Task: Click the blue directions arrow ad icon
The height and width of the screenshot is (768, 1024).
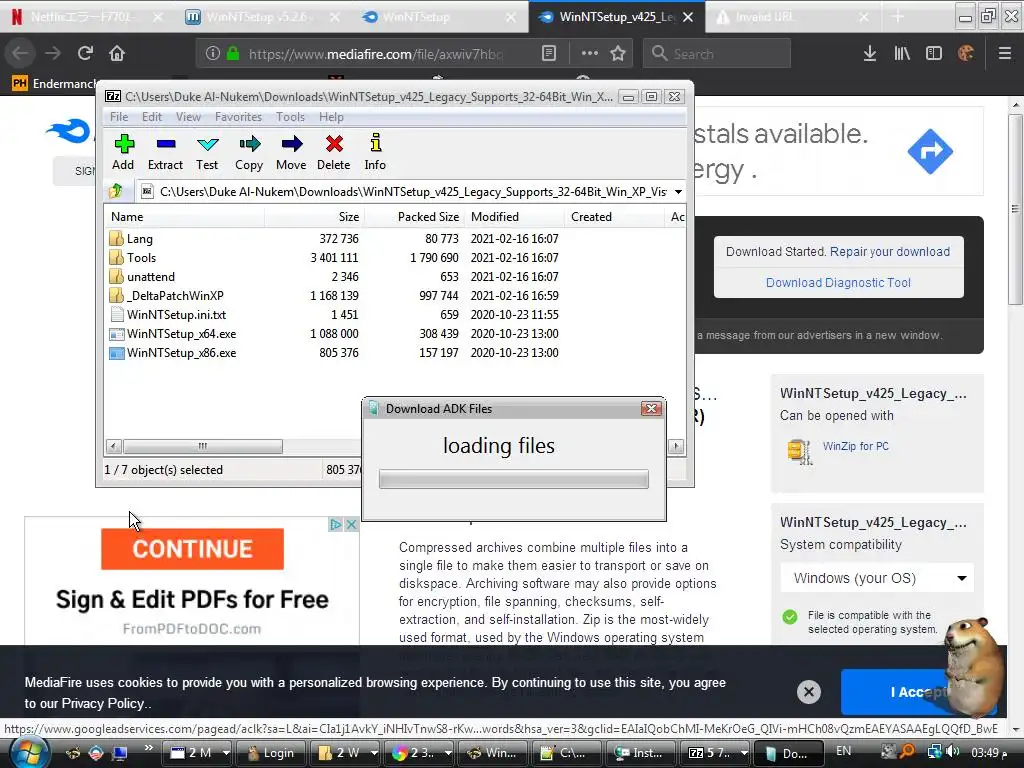Action: pos(930,152)
